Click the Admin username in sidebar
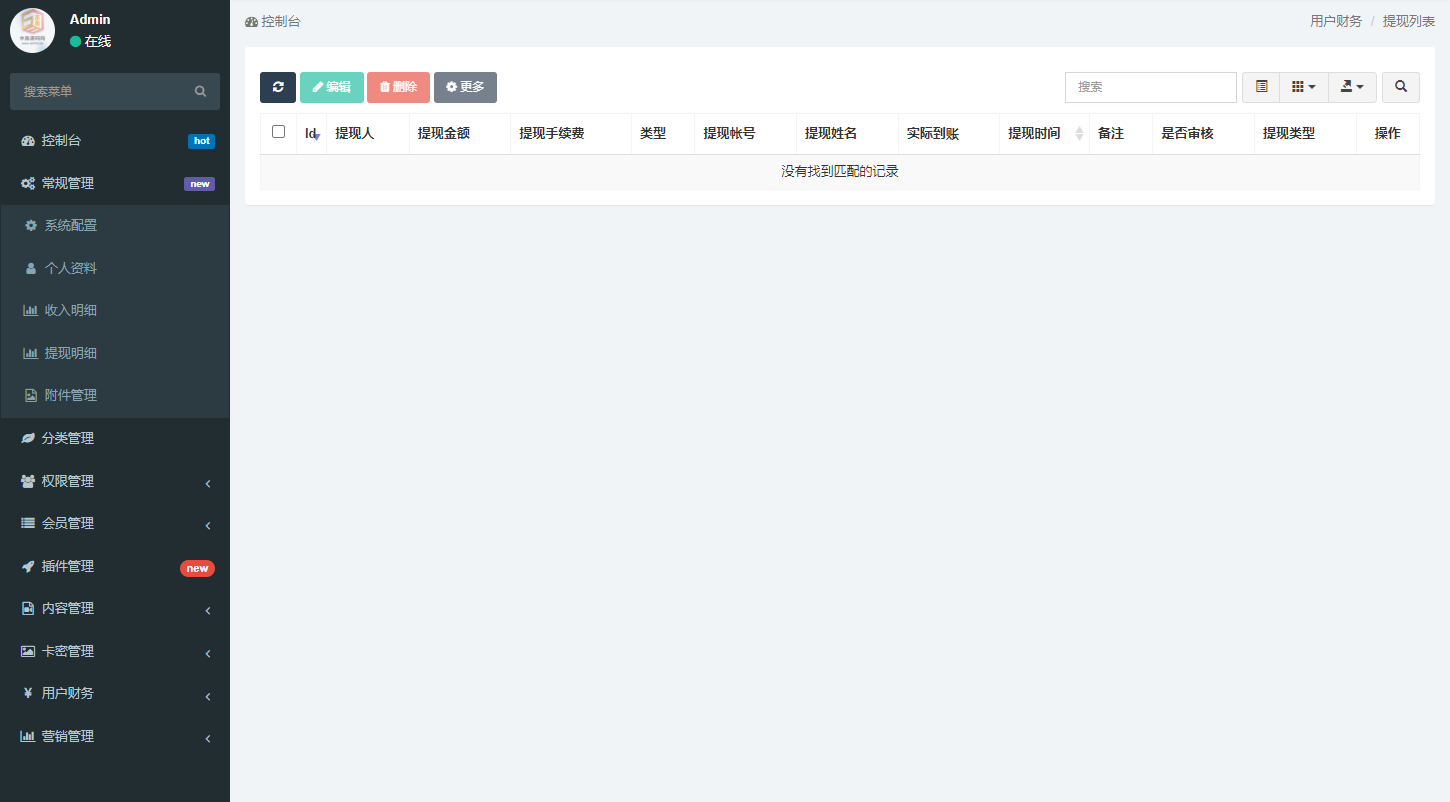The width and height of the screenshot is (1450, 802). pyautogui.click(x=90, y=19)
